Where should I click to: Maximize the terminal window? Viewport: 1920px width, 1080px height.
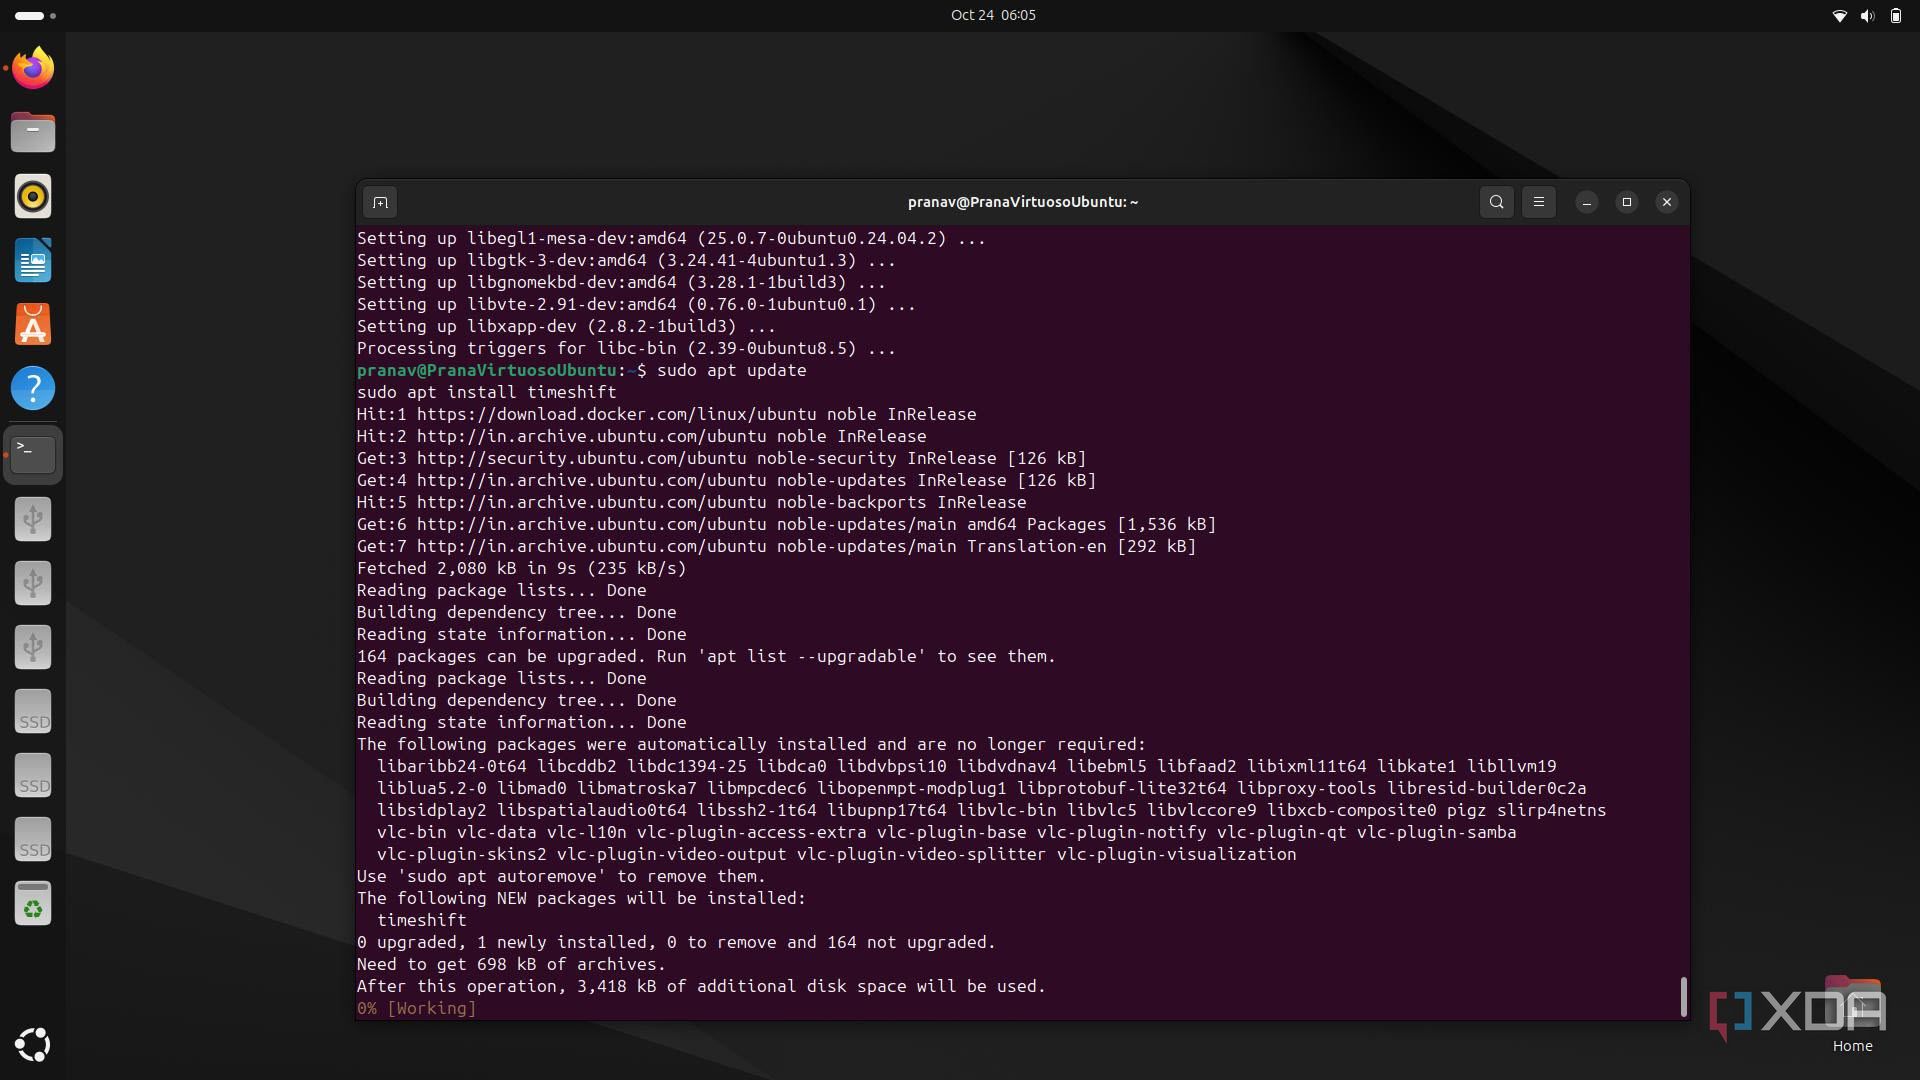coord(1626,202)
